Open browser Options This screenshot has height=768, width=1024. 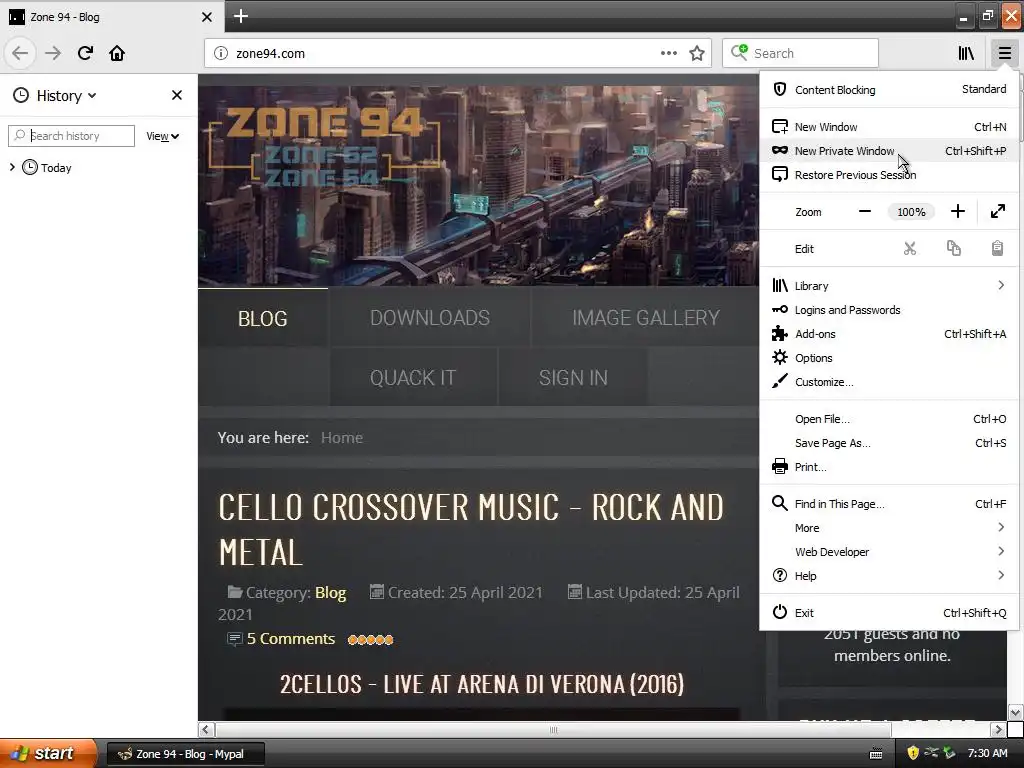889,358
